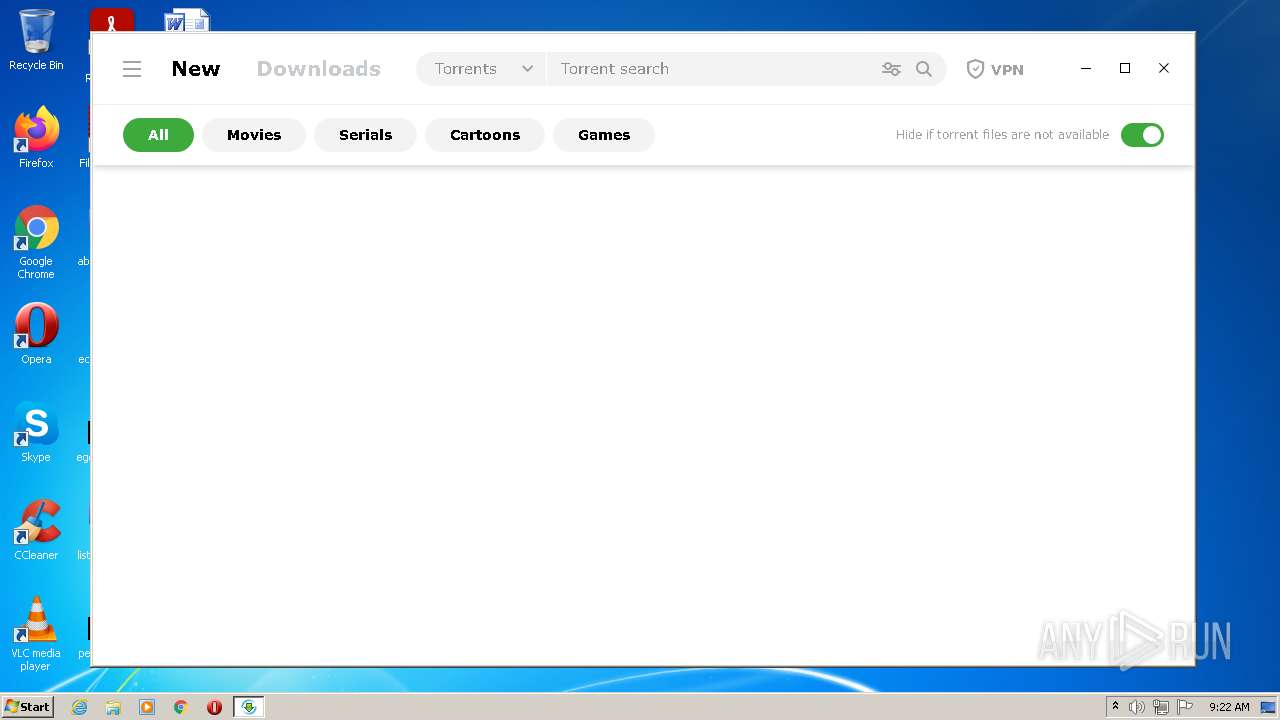Image resolution: width=1280 pixels, height=720 pixels.
Task: Open volume control in tray
Action: [x=1137, y=707]
